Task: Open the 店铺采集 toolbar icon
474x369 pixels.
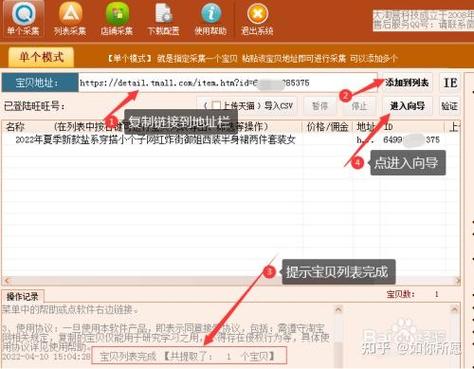Action: point(117,19)
